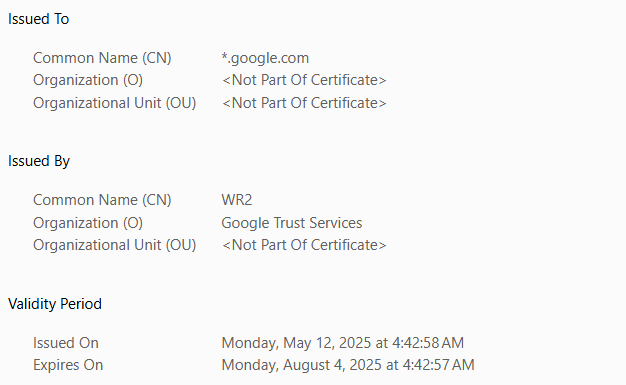Click Issued By organizational unit Not Part Of Certificate value
The width and height of the screenshot is (626, 385).
(304, 245)
